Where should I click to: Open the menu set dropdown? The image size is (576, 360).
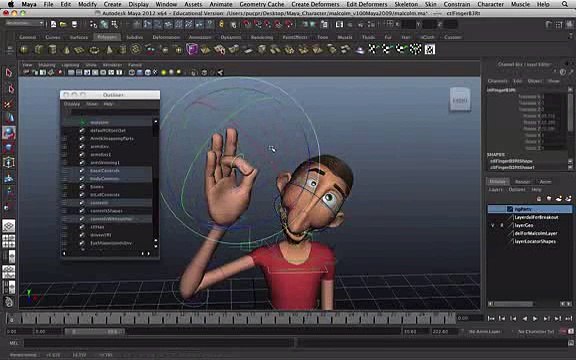pyautogui.click(x=24, y=24)
